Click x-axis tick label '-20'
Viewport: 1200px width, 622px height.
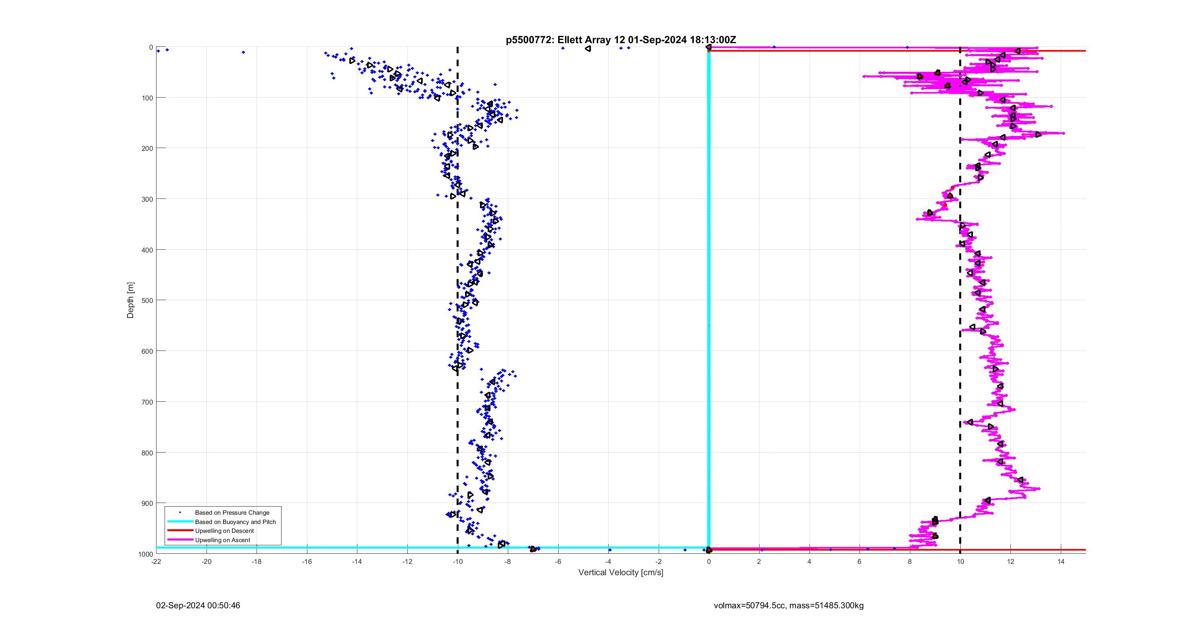[207, 561]
